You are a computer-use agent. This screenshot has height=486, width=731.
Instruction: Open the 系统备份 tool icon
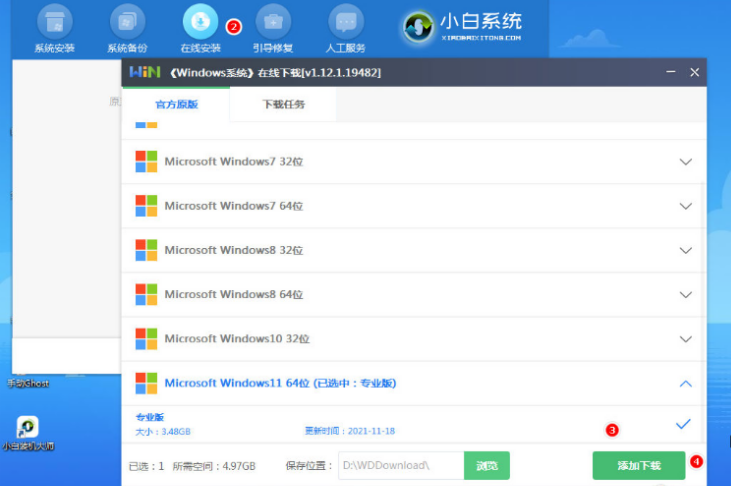(127, 22)
